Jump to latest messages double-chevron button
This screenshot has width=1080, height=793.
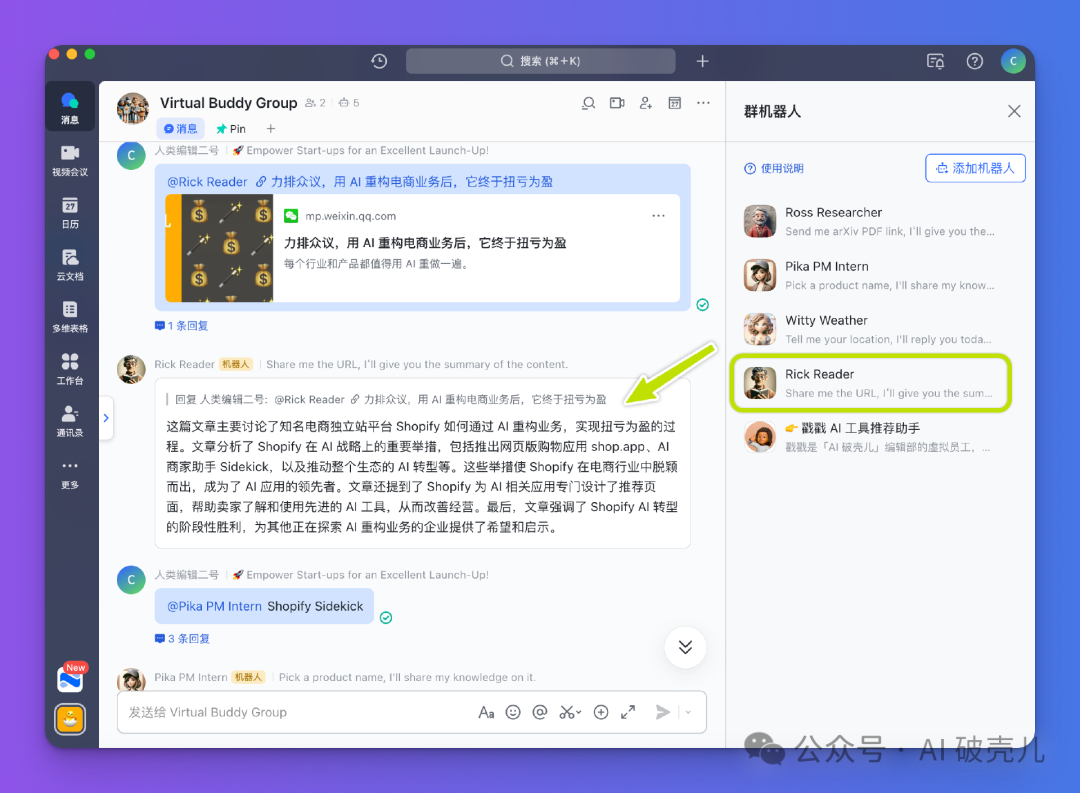(x=685, y=647)
